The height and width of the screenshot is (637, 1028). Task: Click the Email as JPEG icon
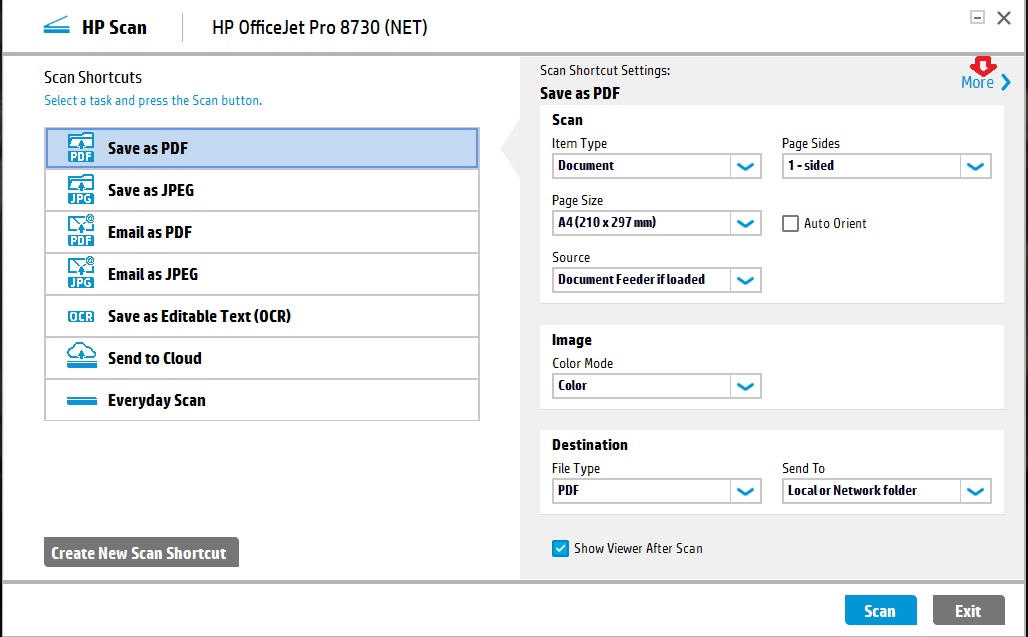[80, 274]
